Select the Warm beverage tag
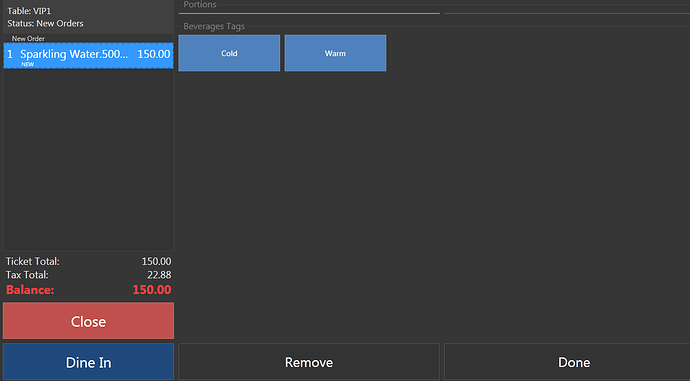The image size is (690, 381). 335,53
